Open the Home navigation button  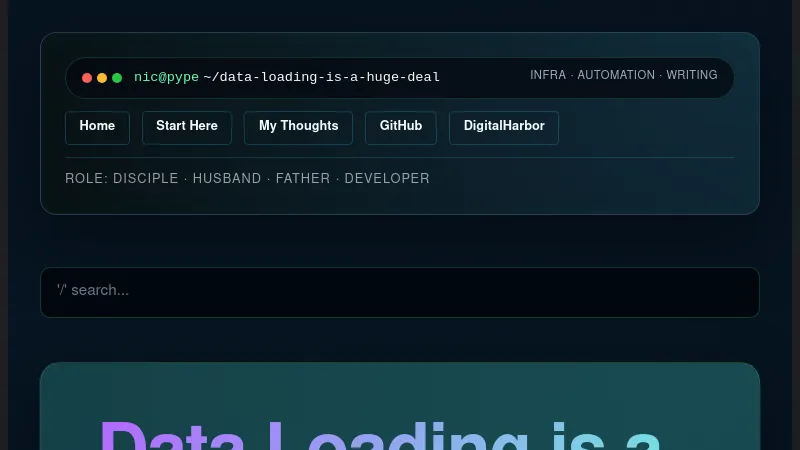point(97,127)
